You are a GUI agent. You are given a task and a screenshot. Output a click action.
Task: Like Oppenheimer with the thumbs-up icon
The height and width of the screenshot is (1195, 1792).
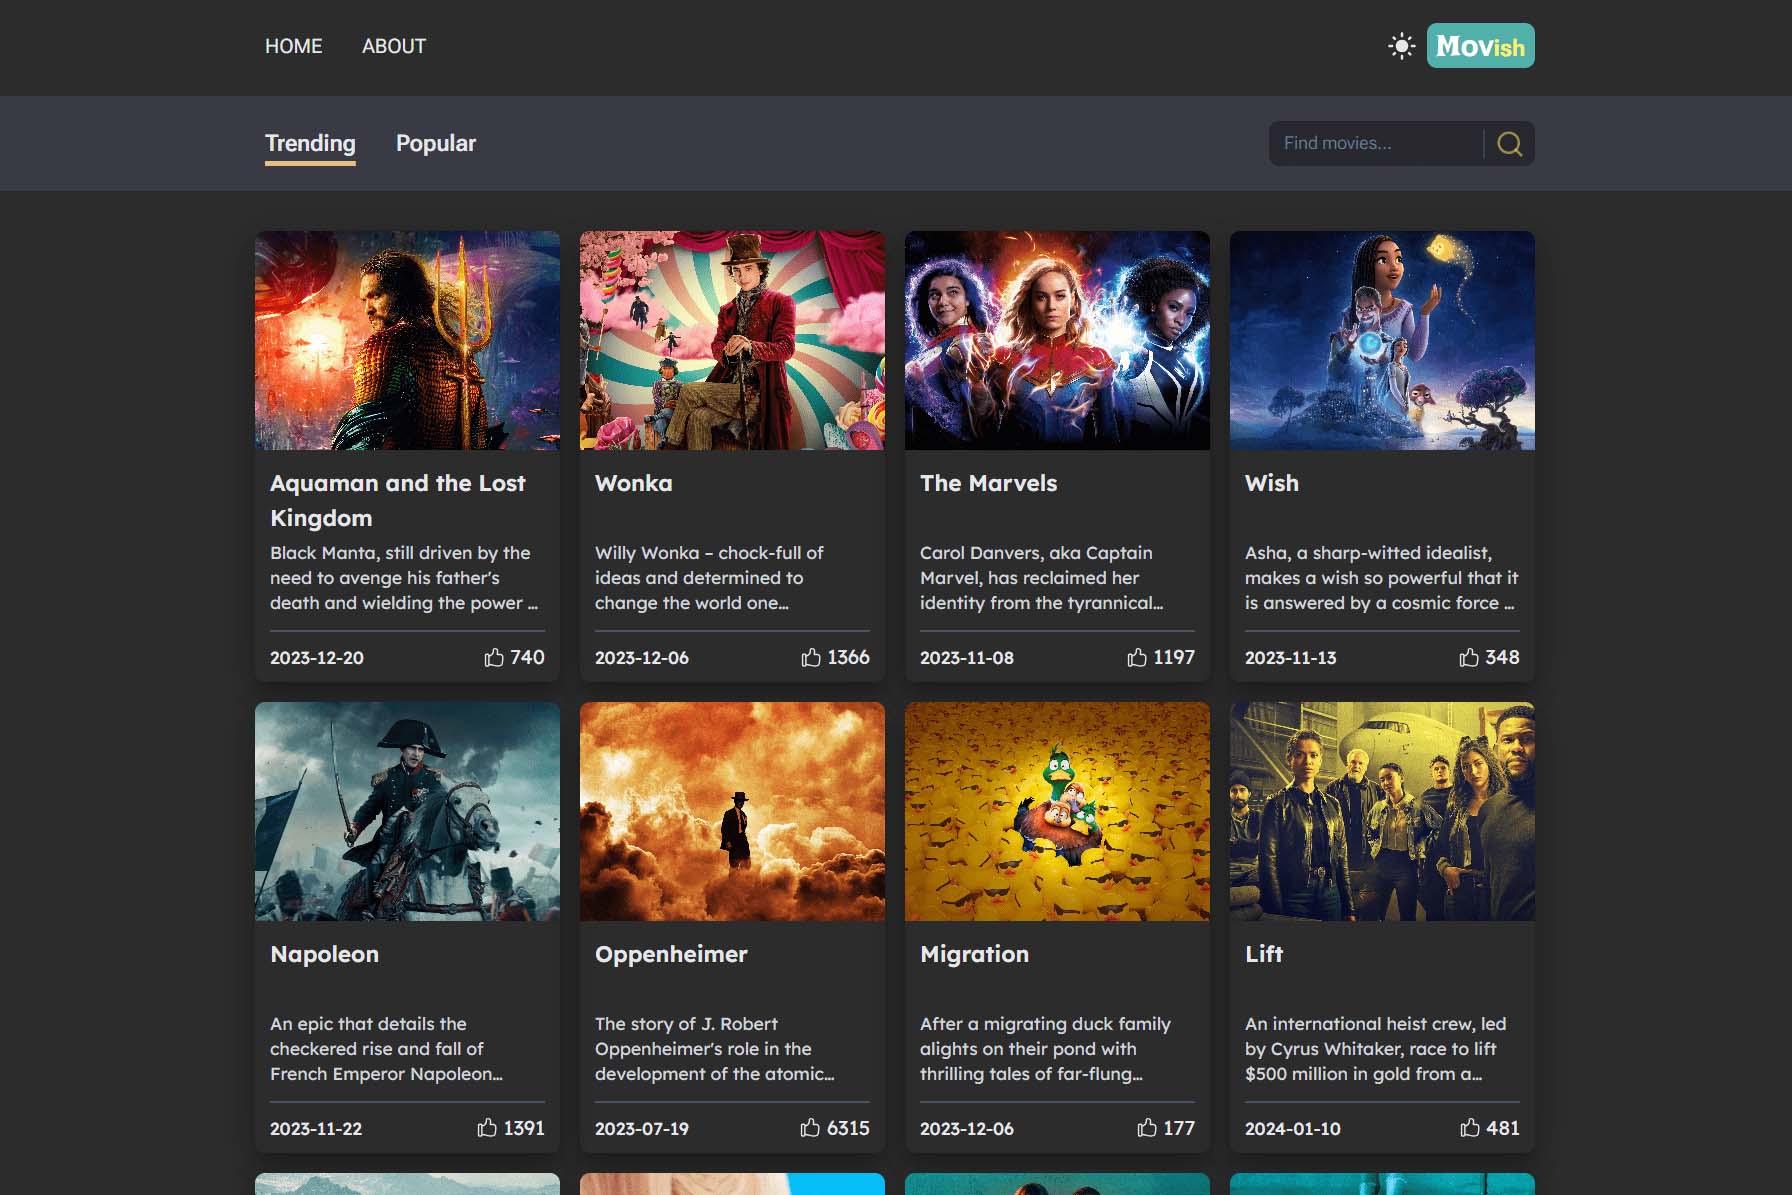click(x=811, y=1128)
